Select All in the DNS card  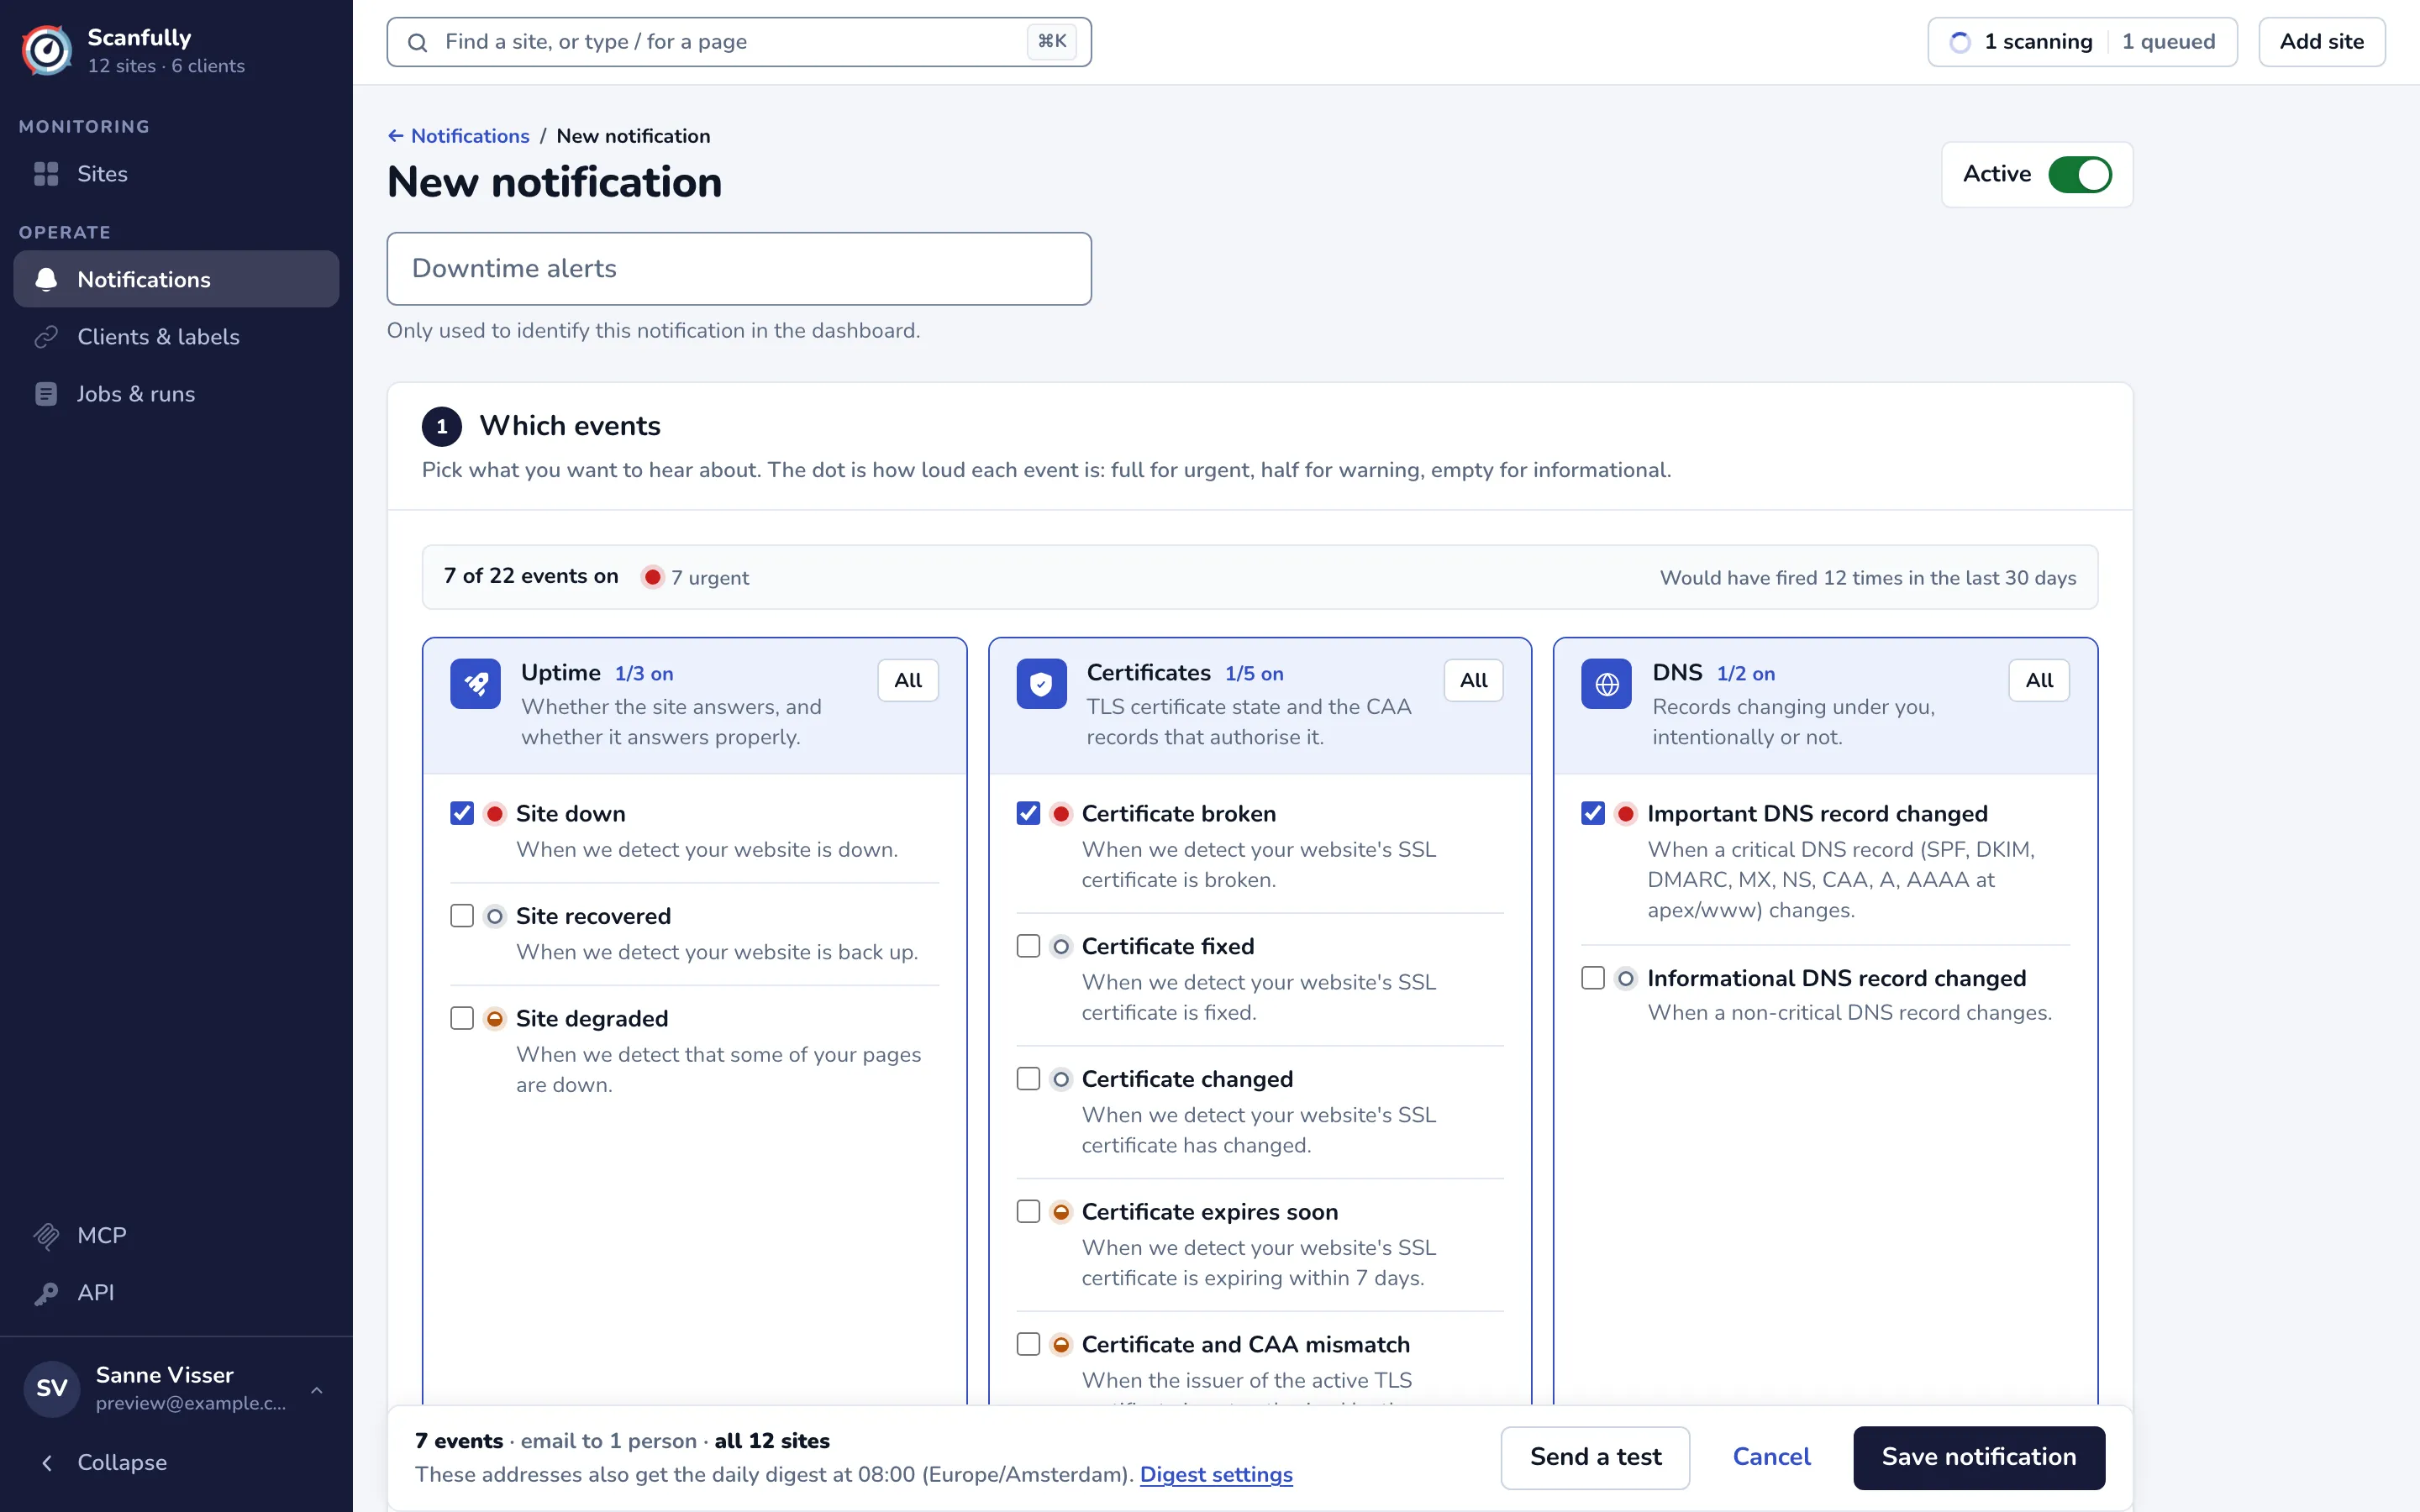[2039, 681]
